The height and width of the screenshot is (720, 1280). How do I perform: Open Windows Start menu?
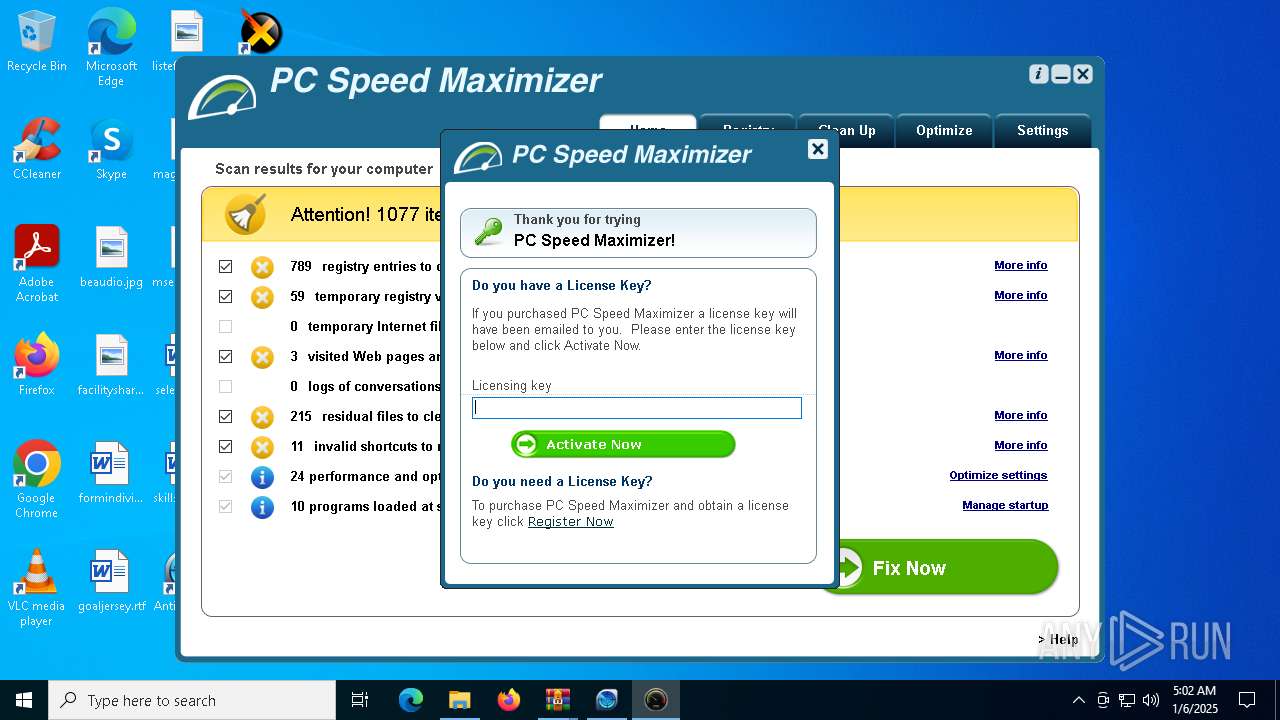[24, 700]
